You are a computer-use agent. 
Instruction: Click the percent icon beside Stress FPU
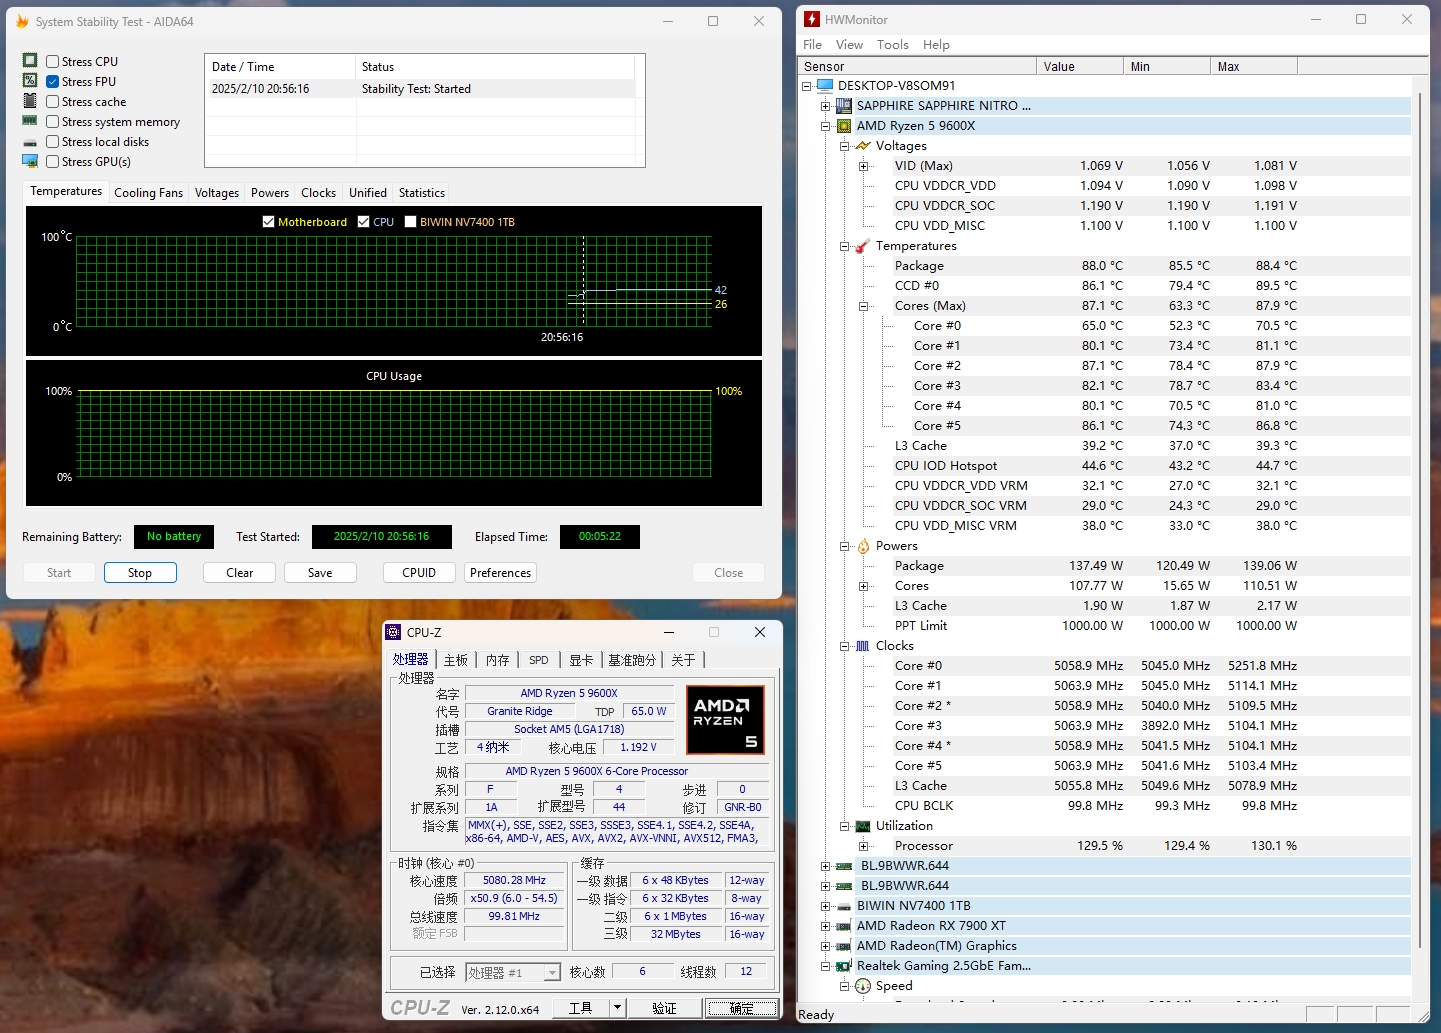pyautogui.click(x=30, y=81)
